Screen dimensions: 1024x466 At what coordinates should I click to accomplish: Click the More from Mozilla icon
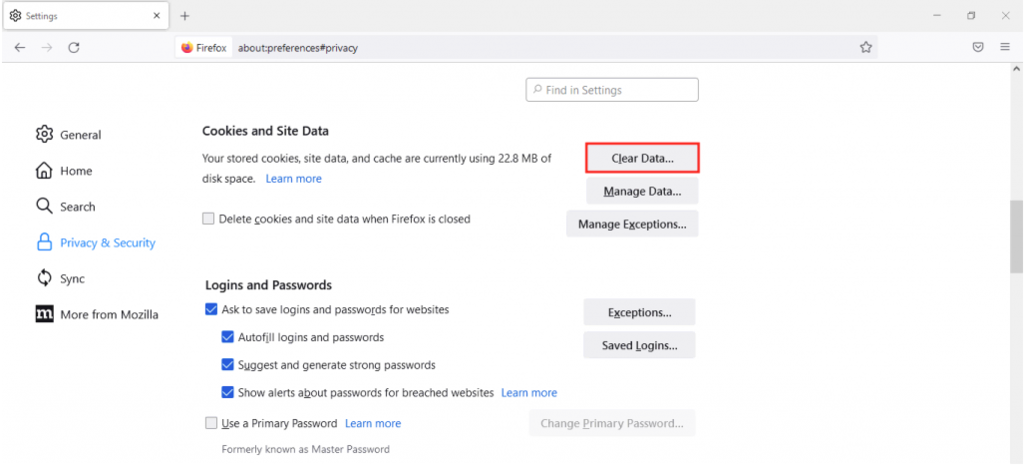(44, 314)
